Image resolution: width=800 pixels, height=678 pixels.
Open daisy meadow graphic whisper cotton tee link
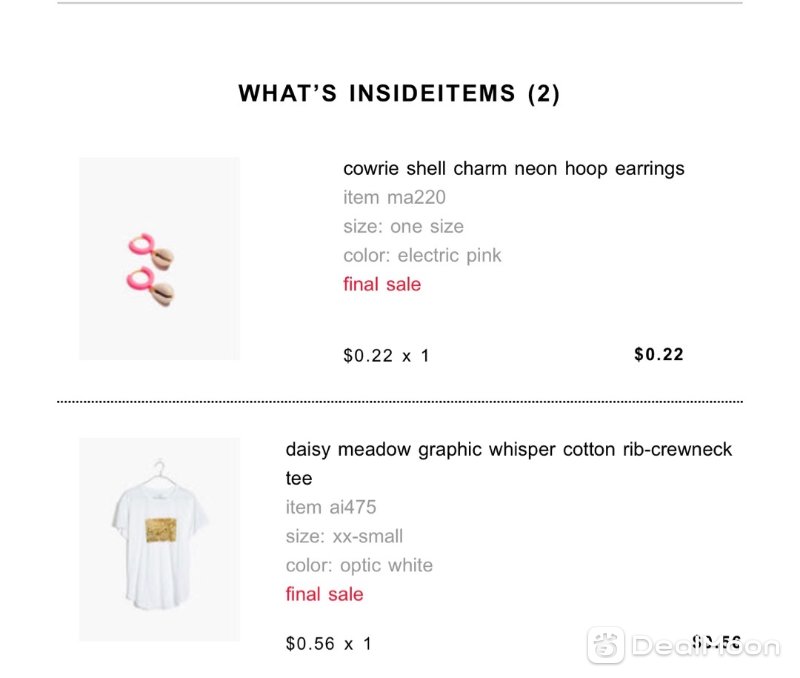509,463
